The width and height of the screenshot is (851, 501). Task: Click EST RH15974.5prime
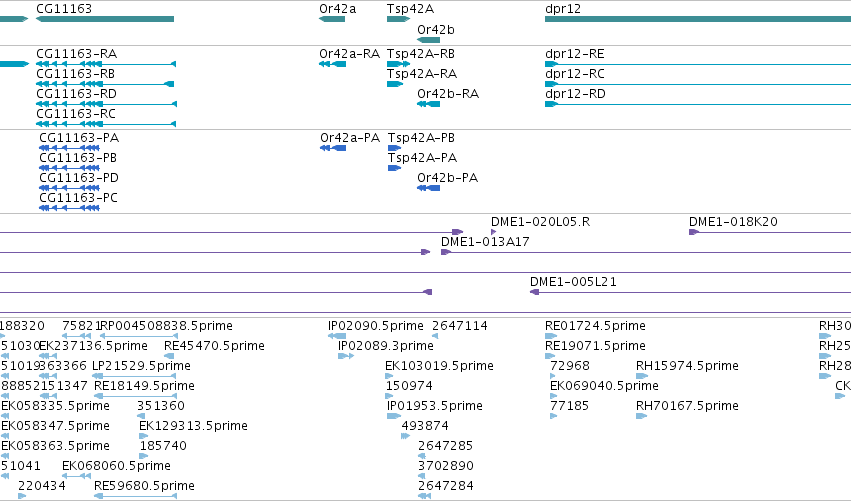[687, 366]
